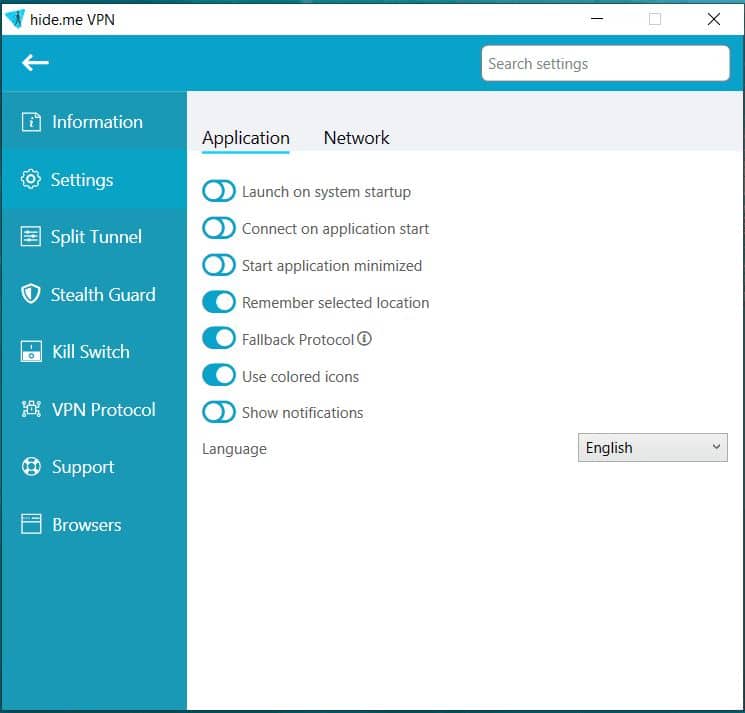This screenshot has width=745, height=713.
Task: Click the Information page icon in sidebar
Action: 31,122
